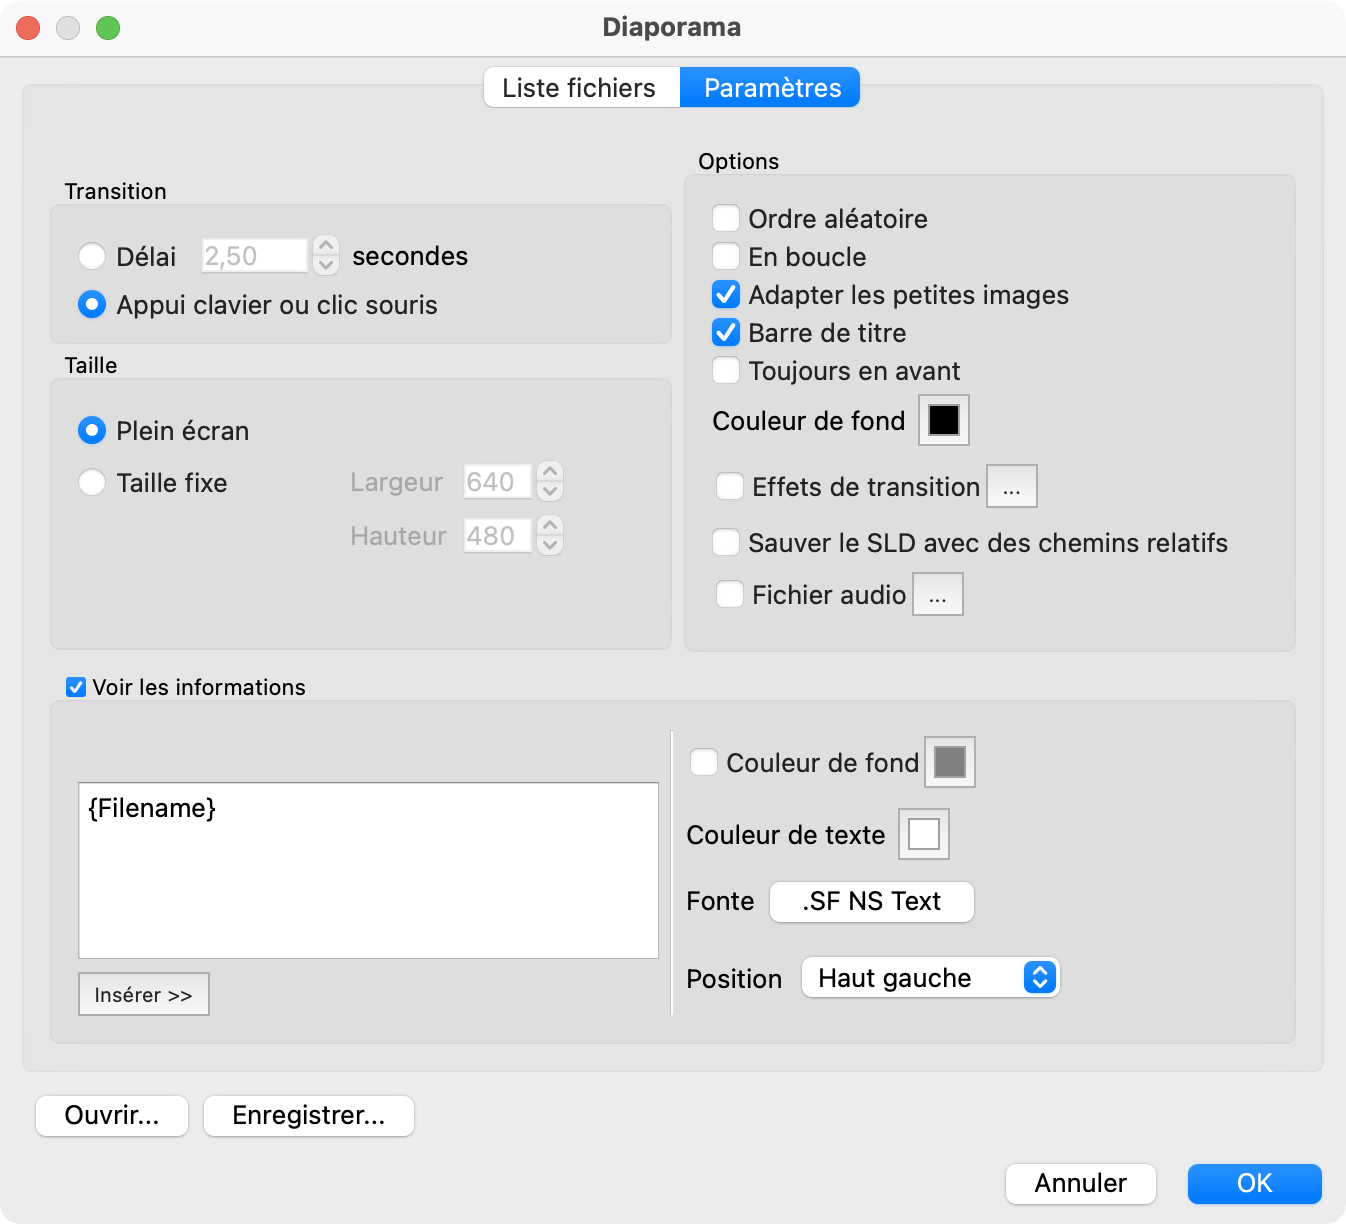The width and height of the screenshot is (1346, 1224).
Task: Switch to the Liste fichiers tab
Action: coord(579,88)
